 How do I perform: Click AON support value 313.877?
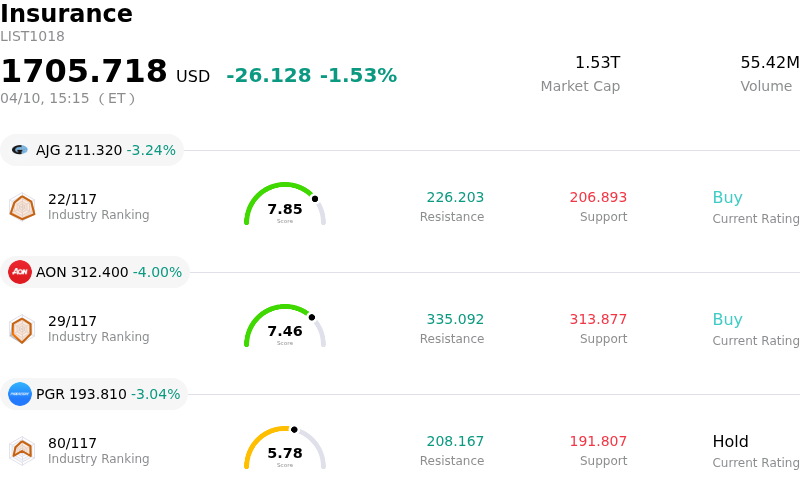[598, 320]
